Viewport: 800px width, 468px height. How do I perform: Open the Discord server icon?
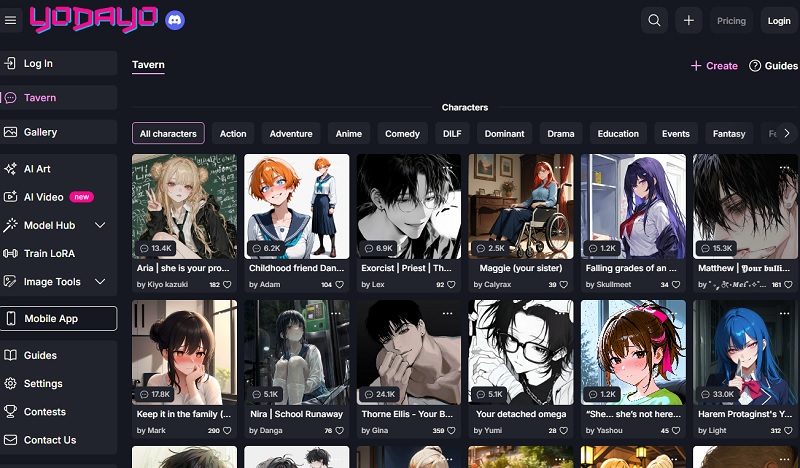point(174,20)
